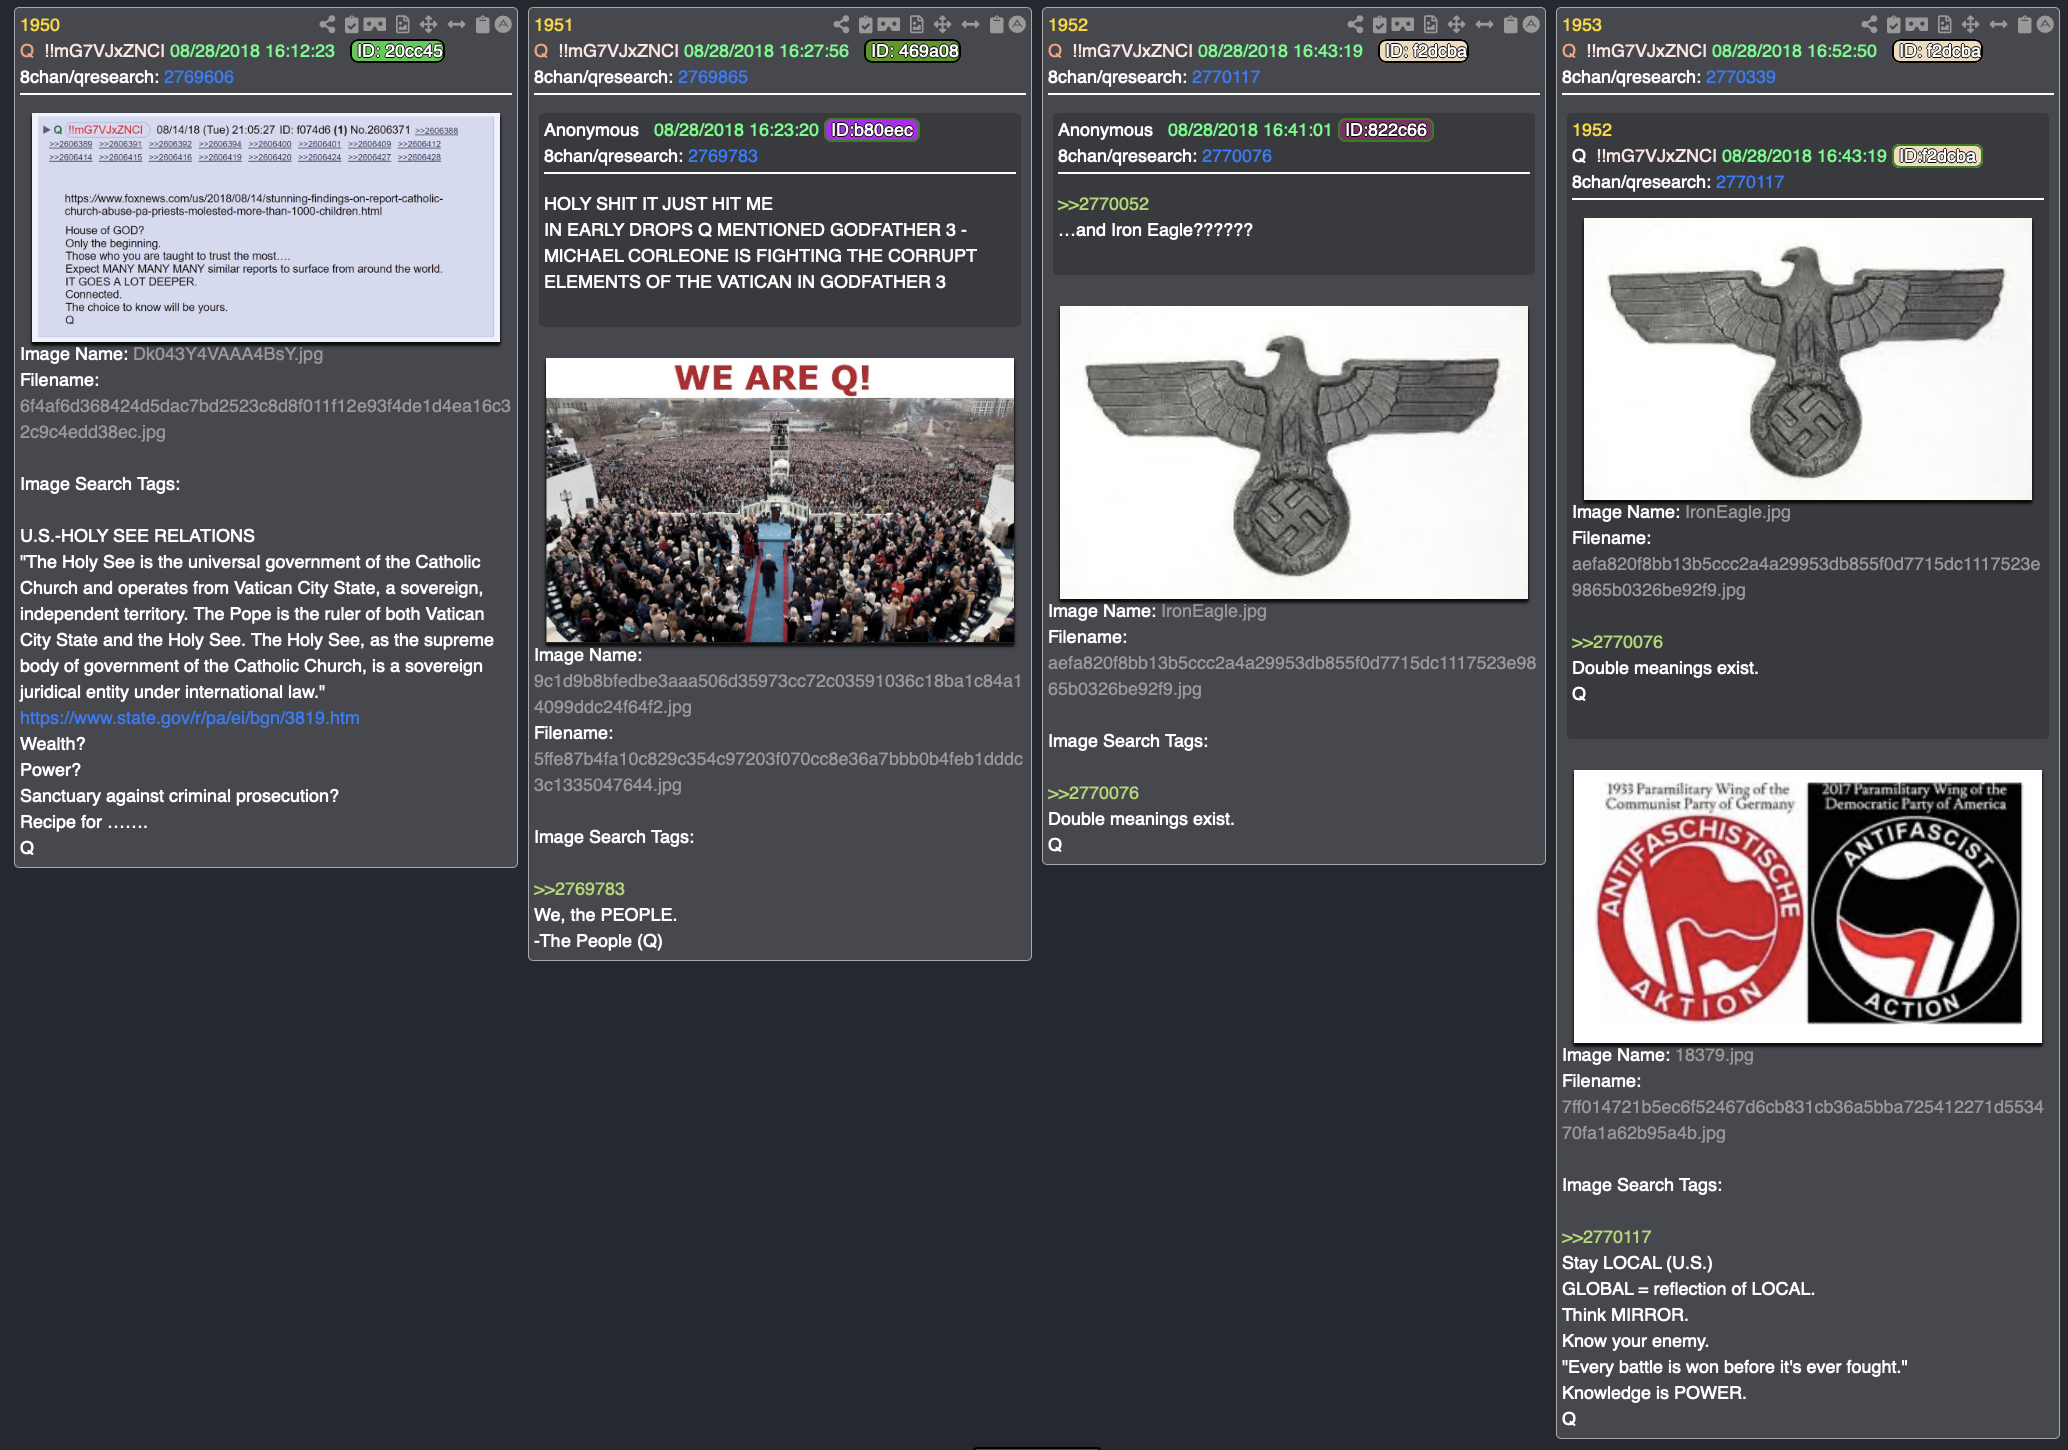Click the share icon on post 1952

(x=1355, y=24)
